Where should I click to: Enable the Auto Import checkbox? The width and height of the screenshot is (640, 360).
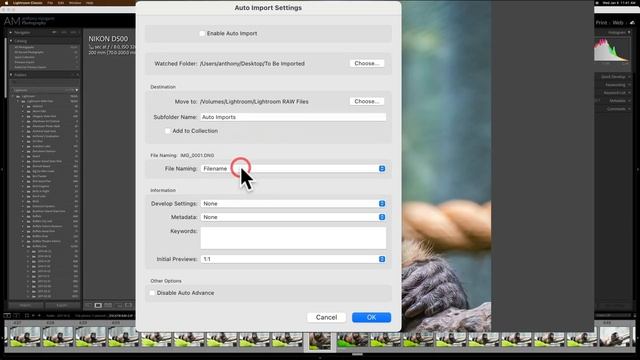click(202, 33)
